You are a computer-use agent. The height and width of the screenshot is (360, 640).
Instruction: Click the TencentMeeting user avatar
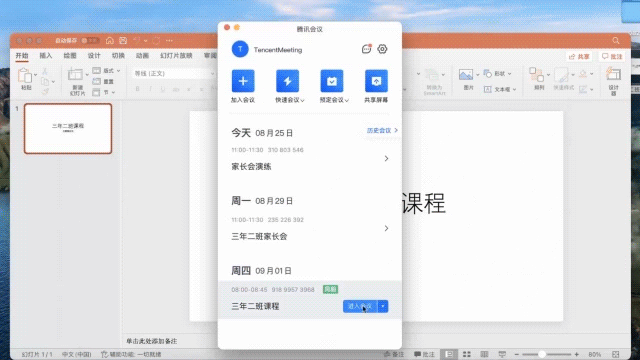(240, 49)
